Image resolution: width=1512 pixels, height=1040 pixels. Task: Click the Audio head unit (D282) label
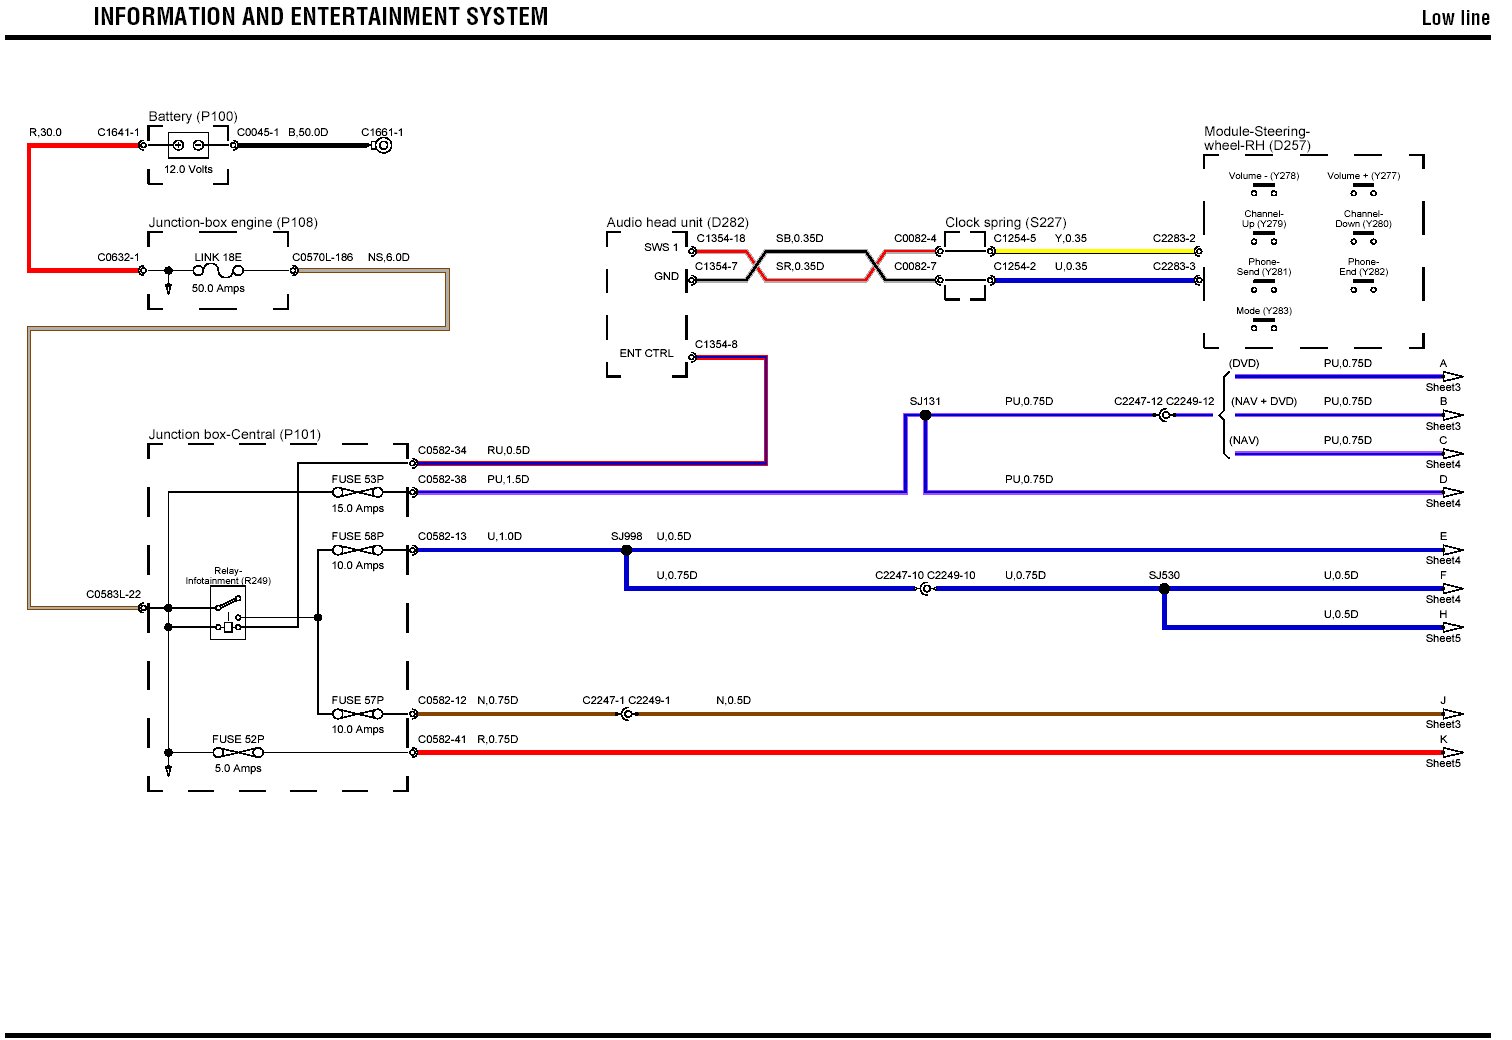click(677, 222)
